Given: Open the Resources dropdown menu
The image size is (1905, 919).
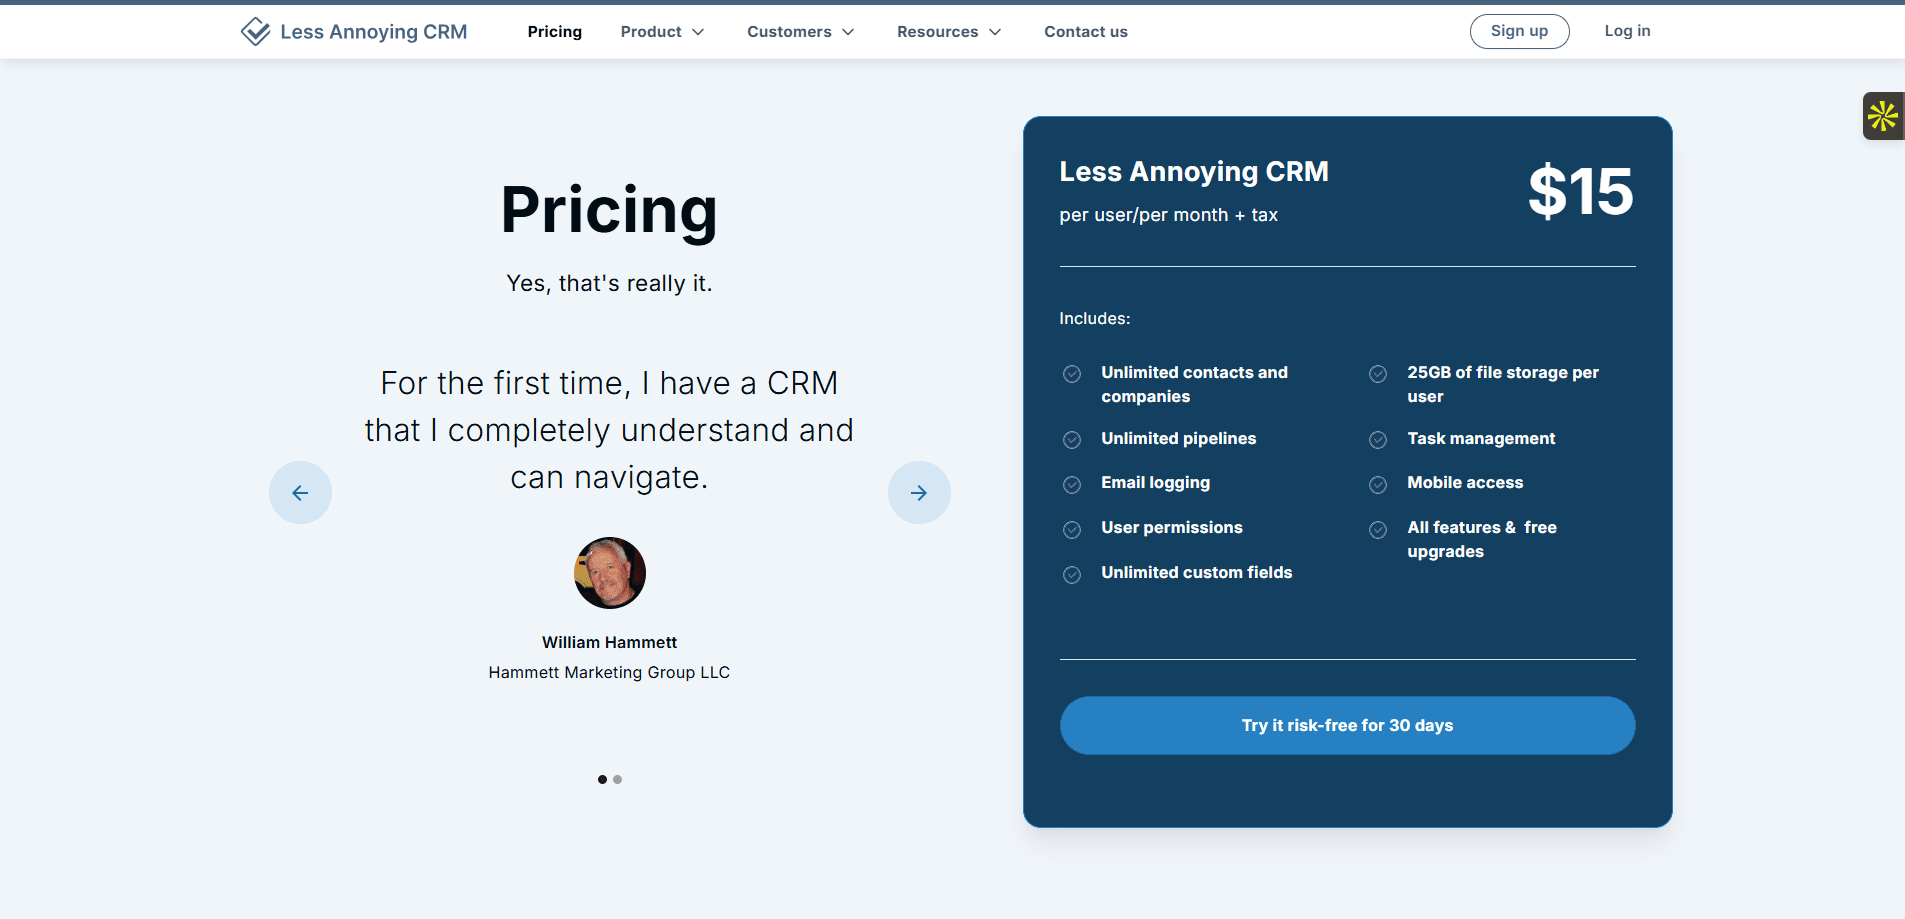Looking at the screenshot, I should [x=948, y=32].
